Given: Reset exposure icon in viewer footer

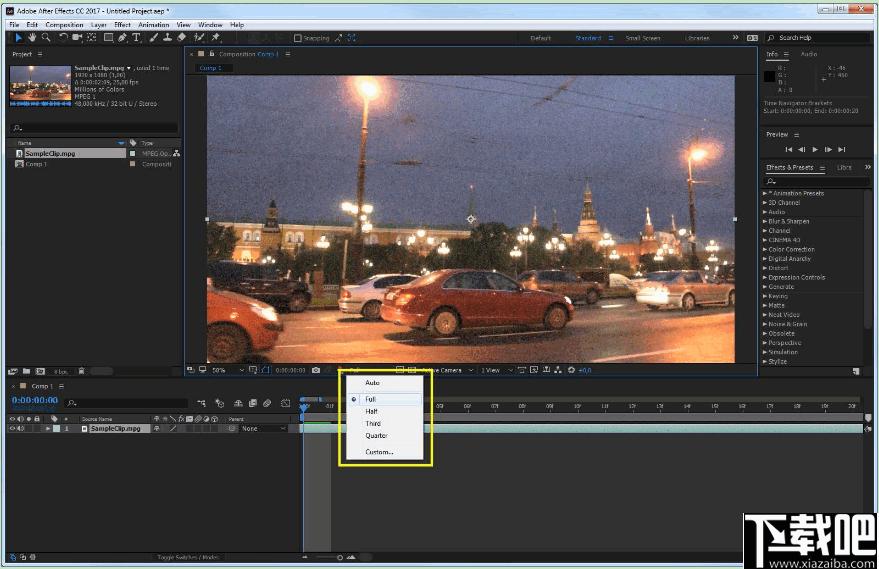Looking at the screenshot, I should pyautogui.click(x=571, y=371).
